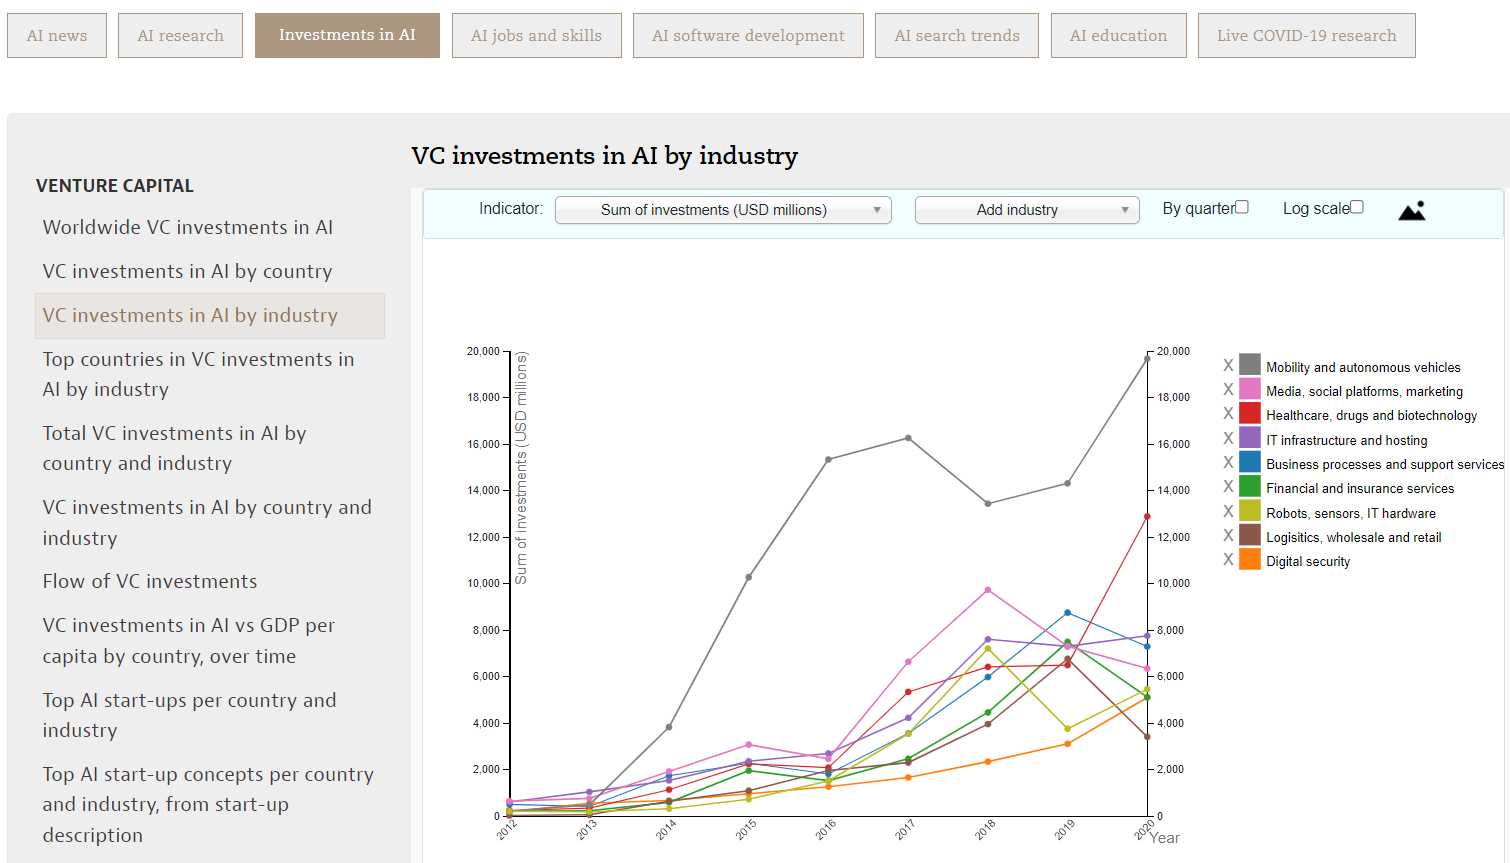Open Flow of VC investments page
1510x863 pixels.
[150, 581]
